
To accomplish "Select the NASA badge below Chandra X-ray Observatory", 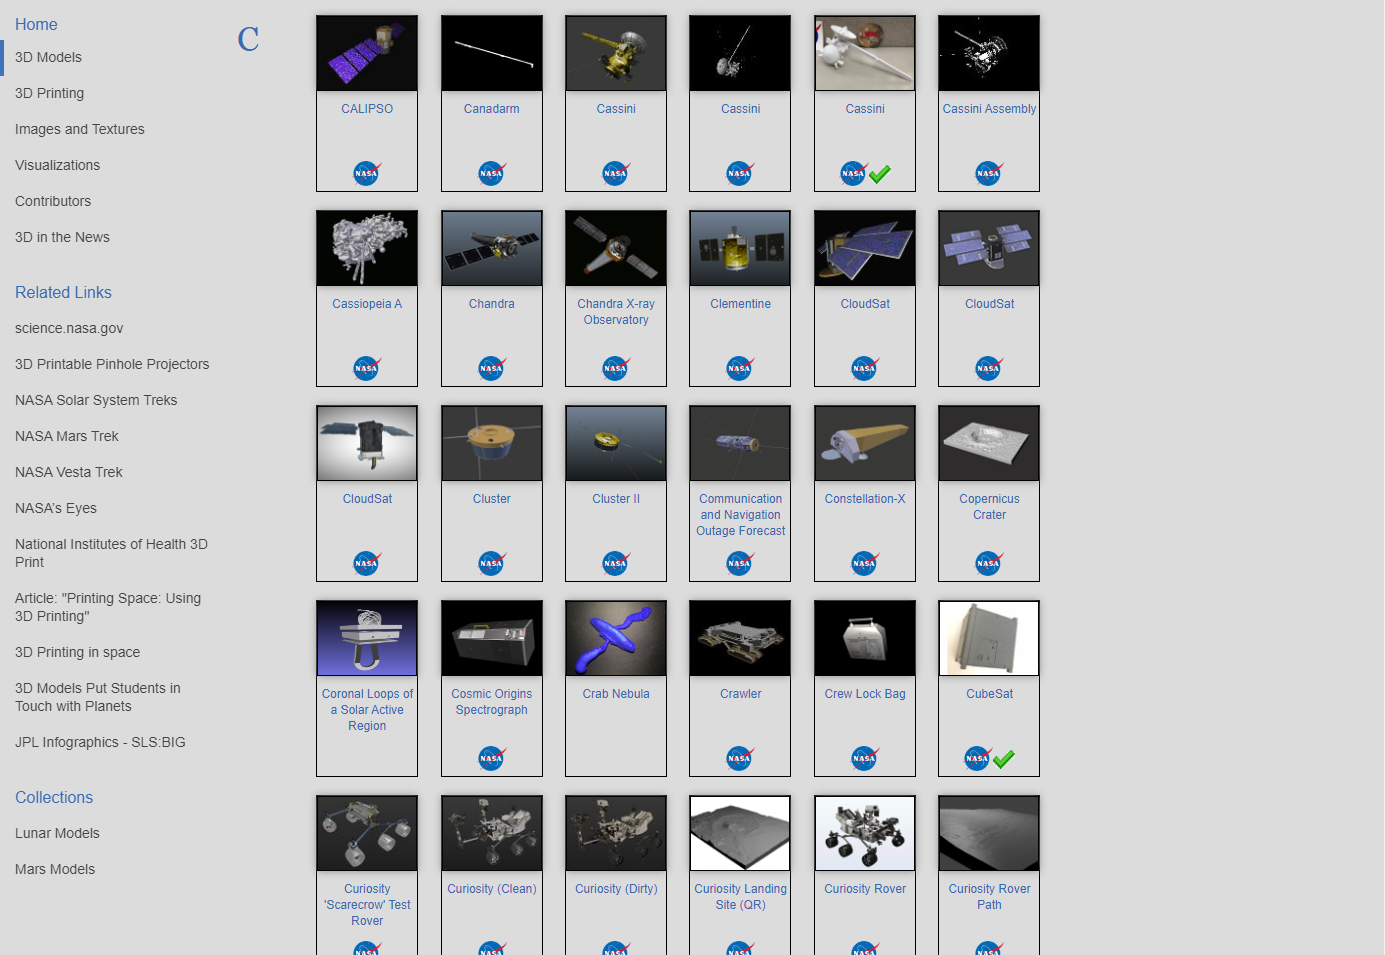I will pos(615,367).
